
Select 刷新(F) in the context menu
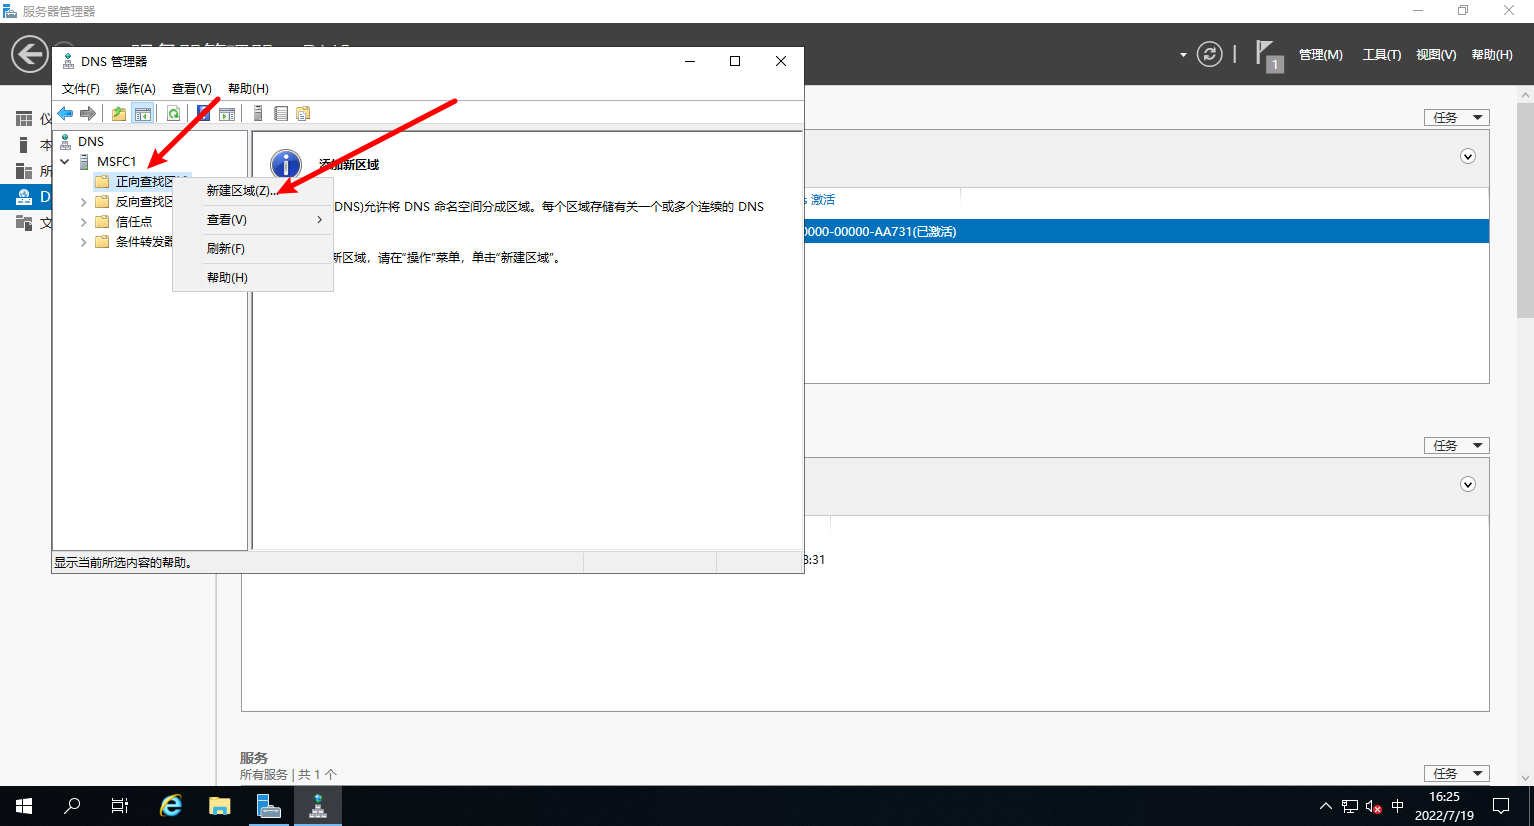click(226, 249)
